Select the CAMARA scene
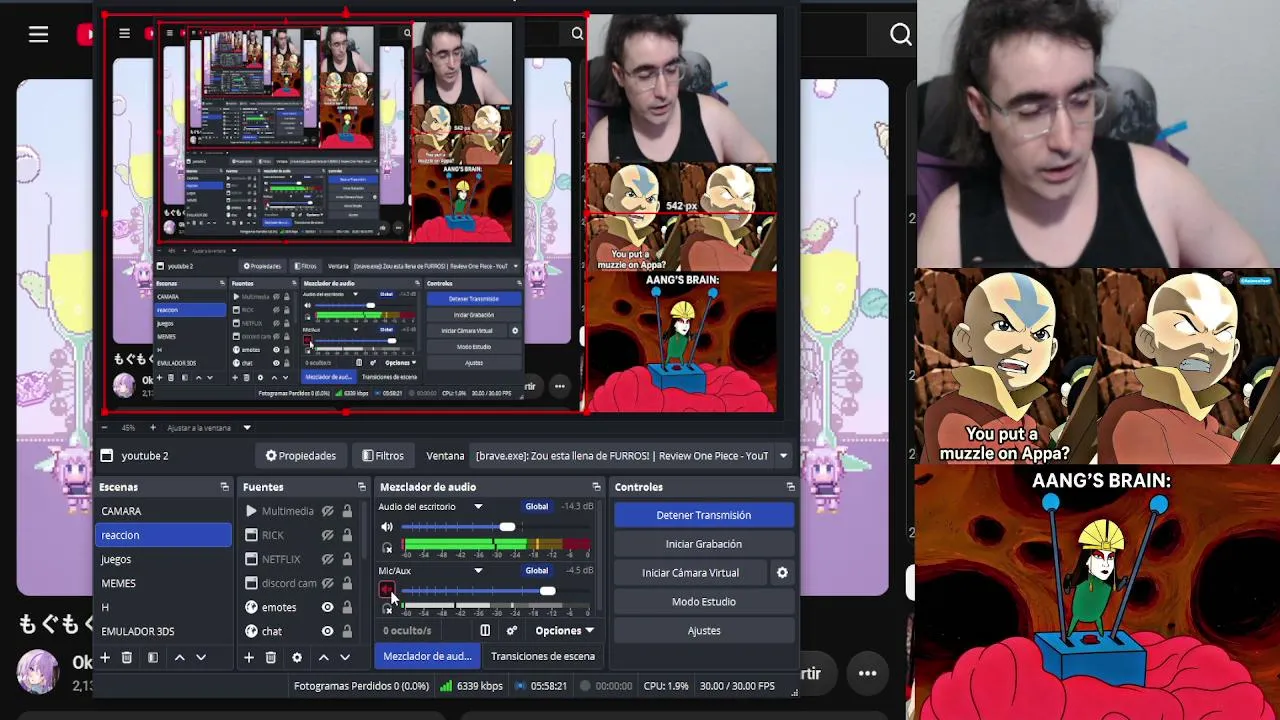 click(163, 511)
